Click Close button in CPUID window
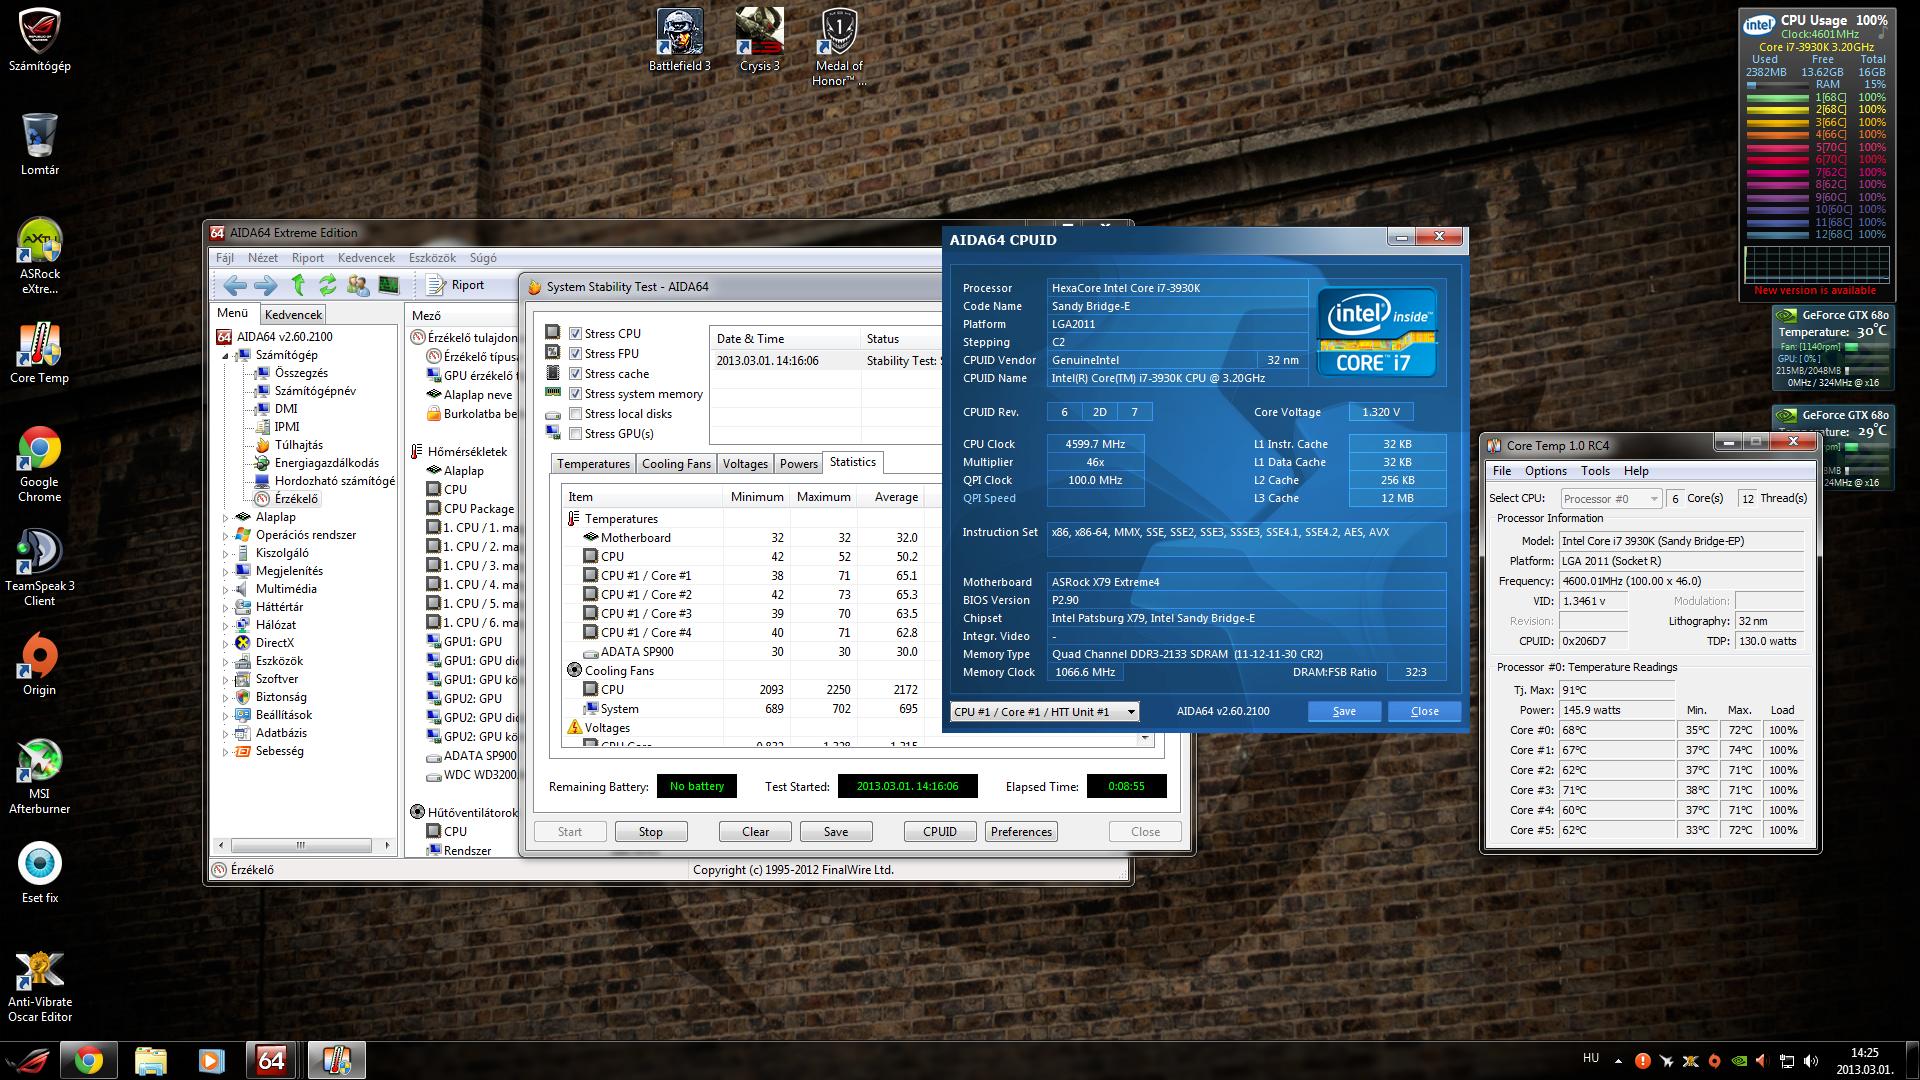1920x1080 pixels. pyautogui.click(x=1424, y=711)
